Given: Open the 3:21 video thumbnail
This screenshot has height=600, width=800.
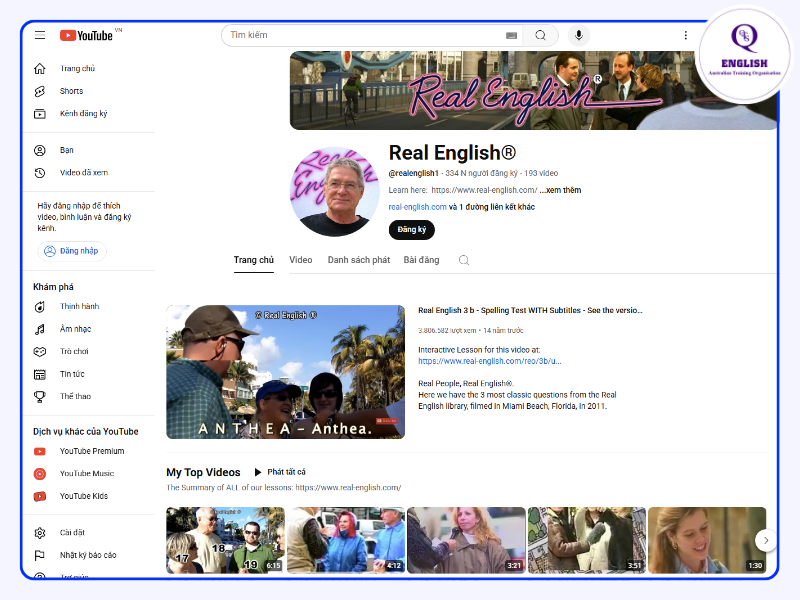Looking at the screenshot, I should [466, 540].
